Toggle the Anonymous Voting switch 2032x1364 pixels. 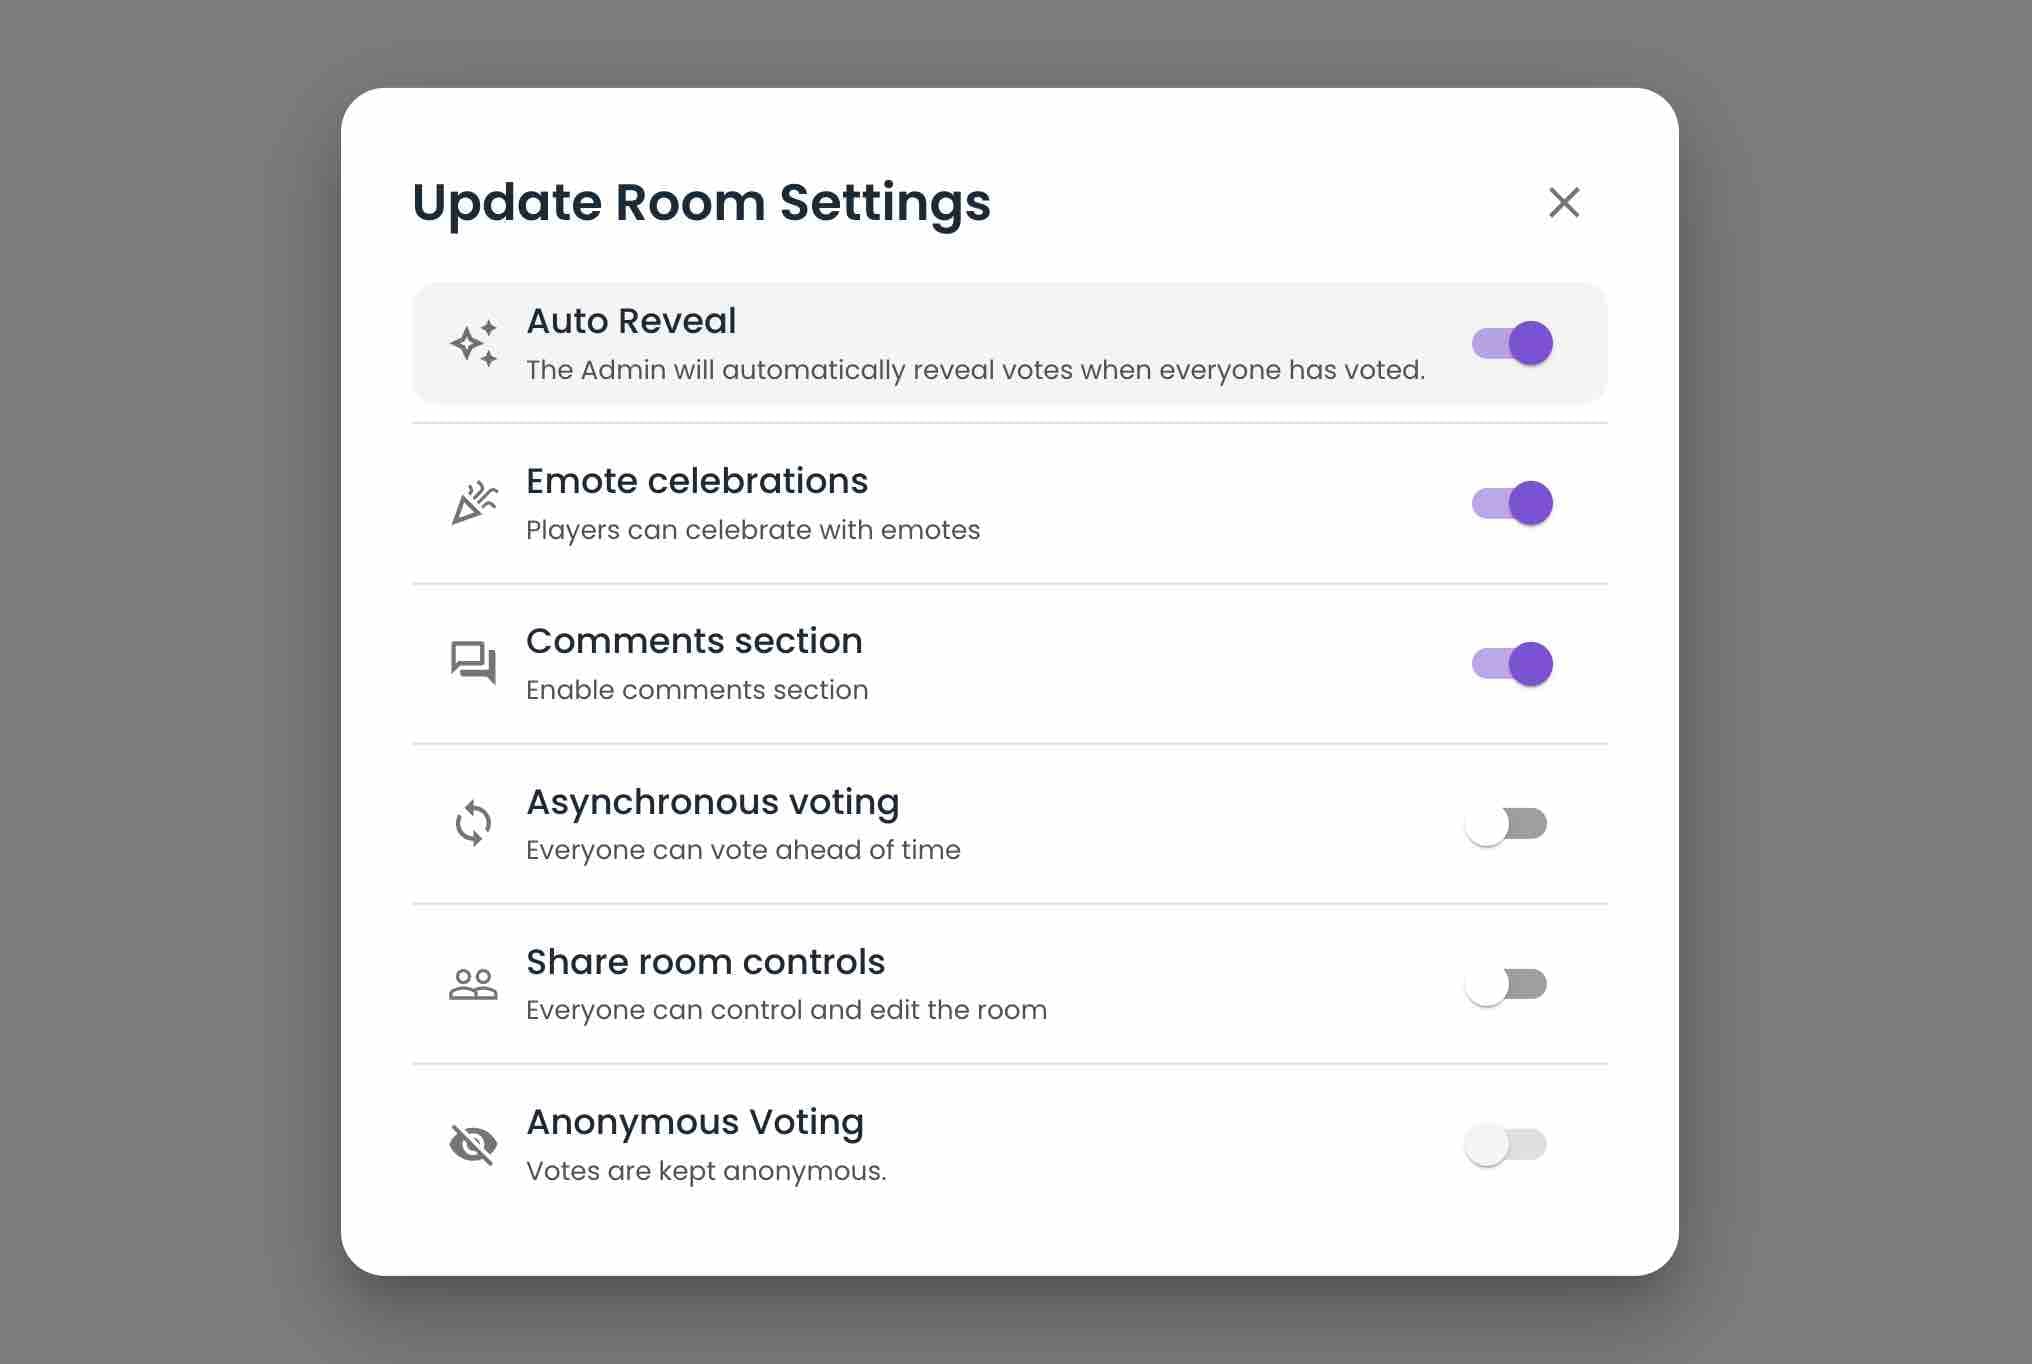point(1506,1144)
